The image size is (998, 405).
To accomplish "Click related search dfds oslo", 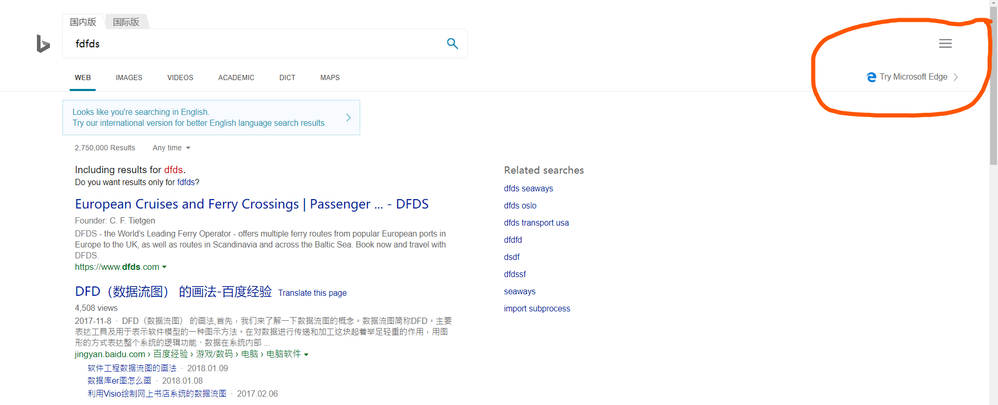I will click(x=520, y=206).
